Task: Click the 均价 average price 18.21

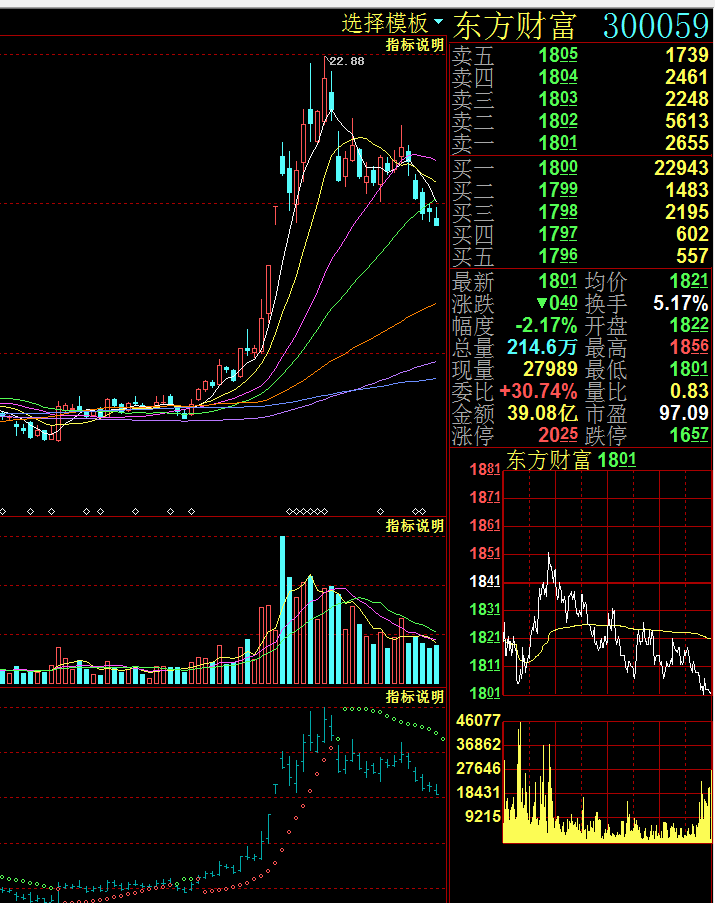Action: 689,282
